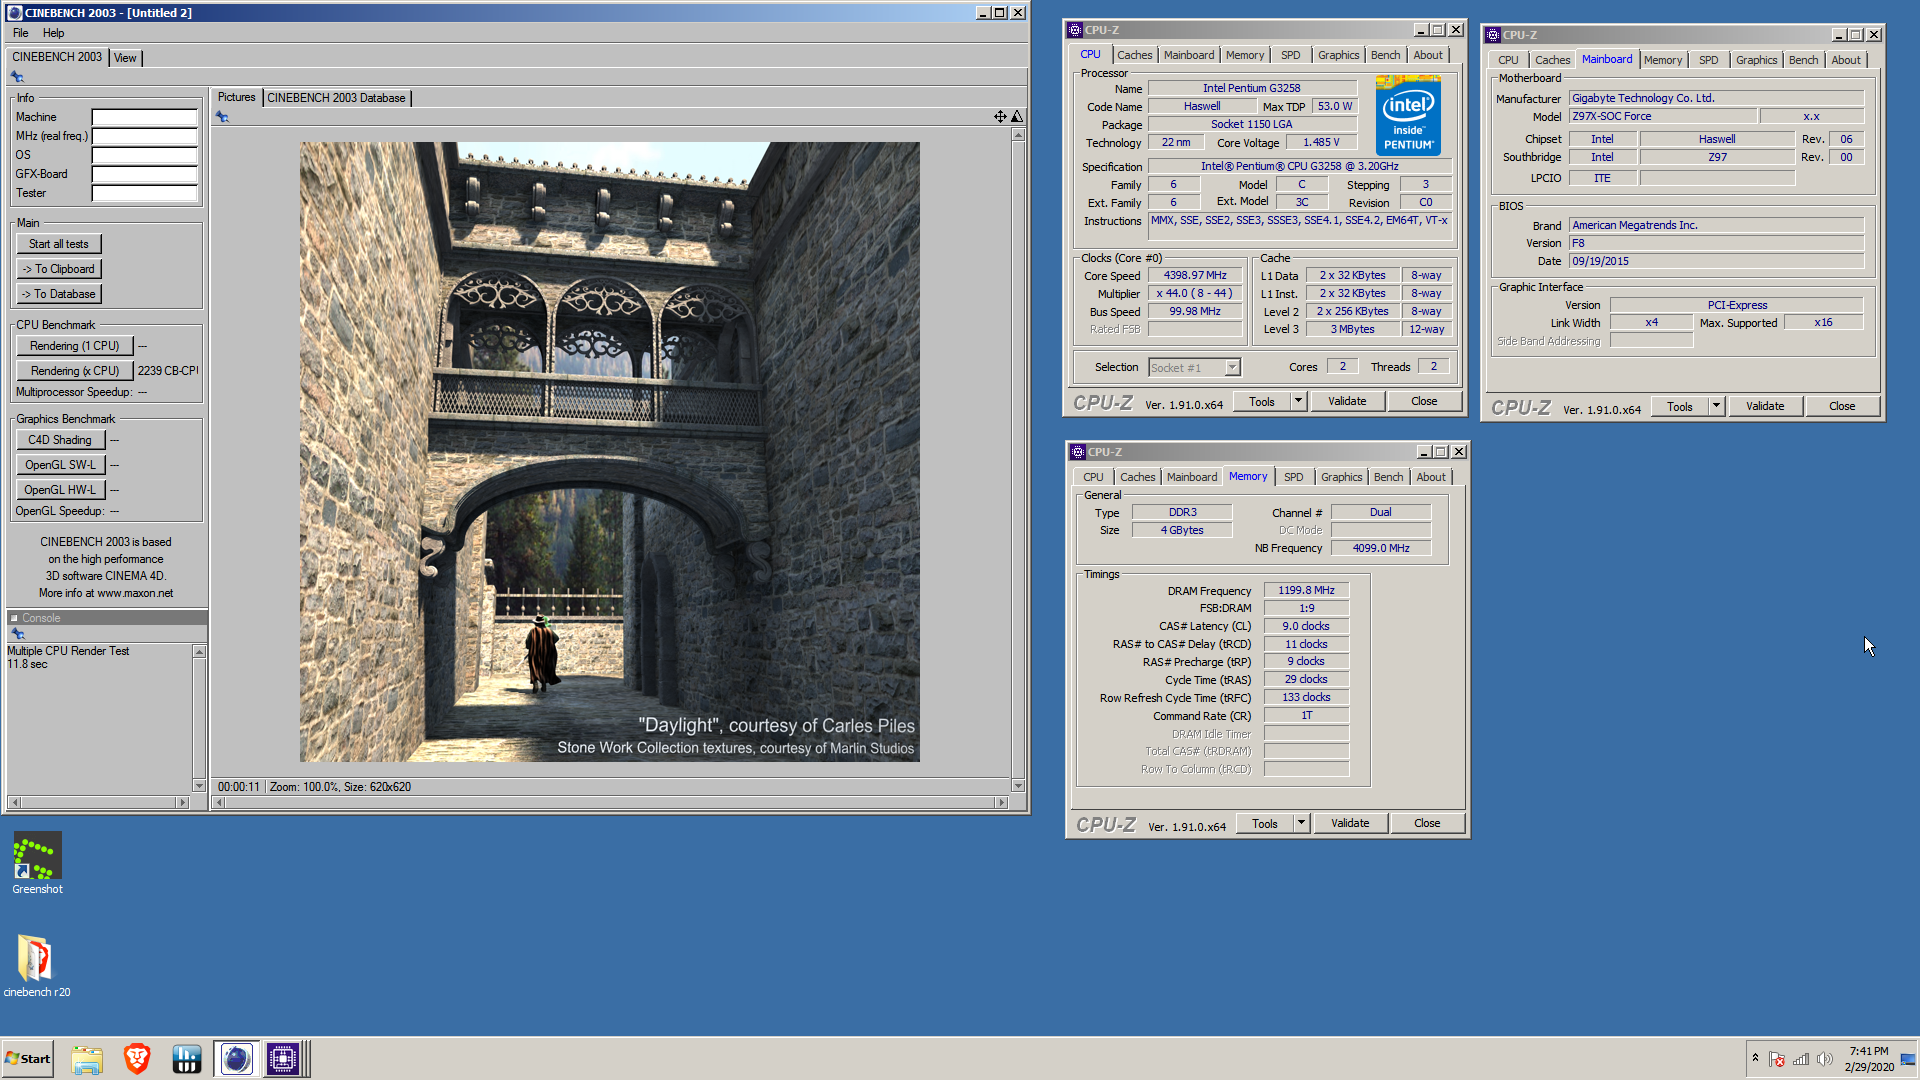Click Validate in the CPU-Z CPU window
This screenshot has width=1920, height=1080.
[1347, 401]
